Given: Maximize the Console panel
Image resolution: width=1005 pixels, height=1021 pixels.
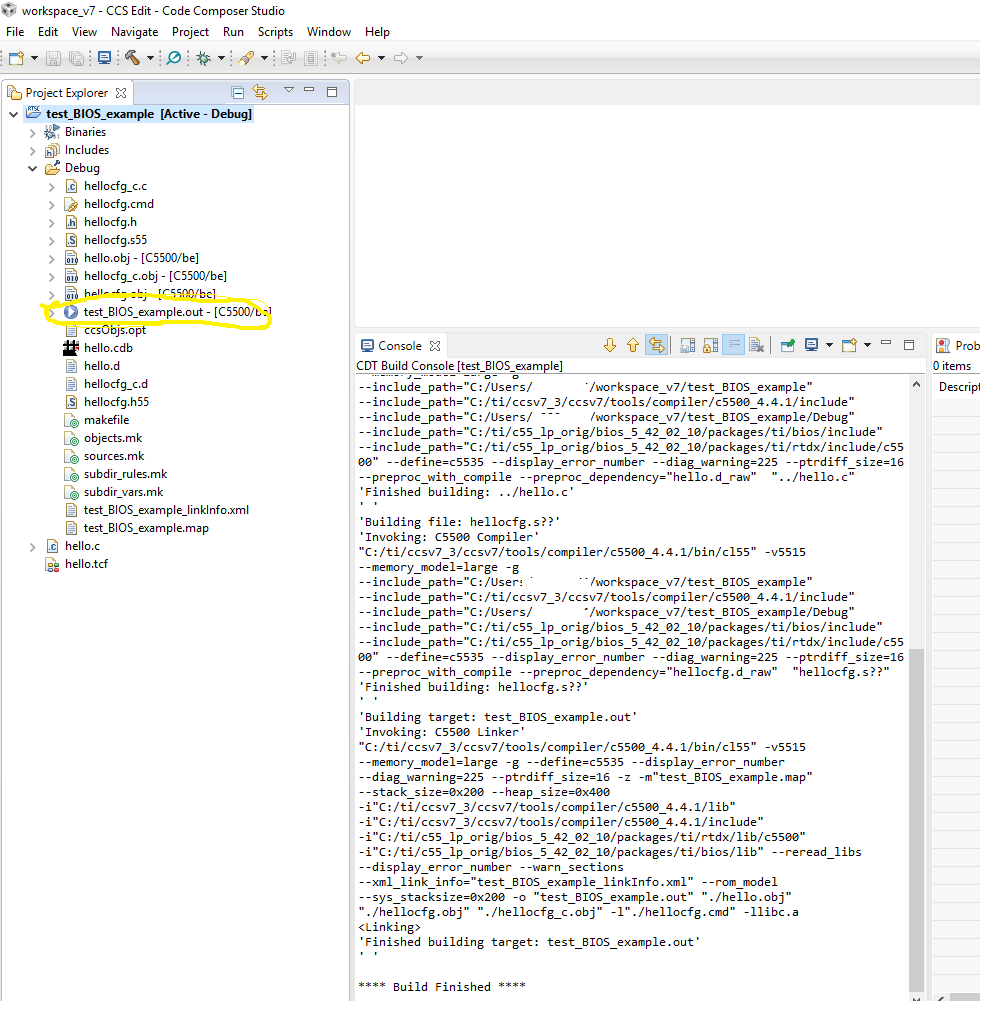Looking at the screenshot, I should pyautogui.click(x=909, y=345).
